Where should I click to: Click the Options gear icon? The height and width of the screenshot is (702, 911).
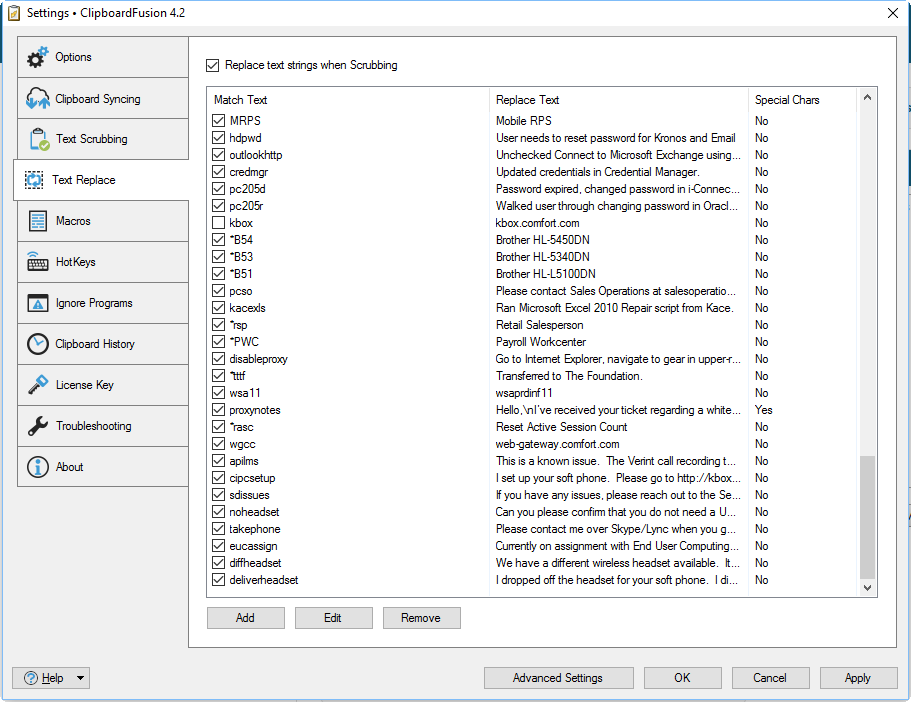pyautogui.click(x=38, y=58)
